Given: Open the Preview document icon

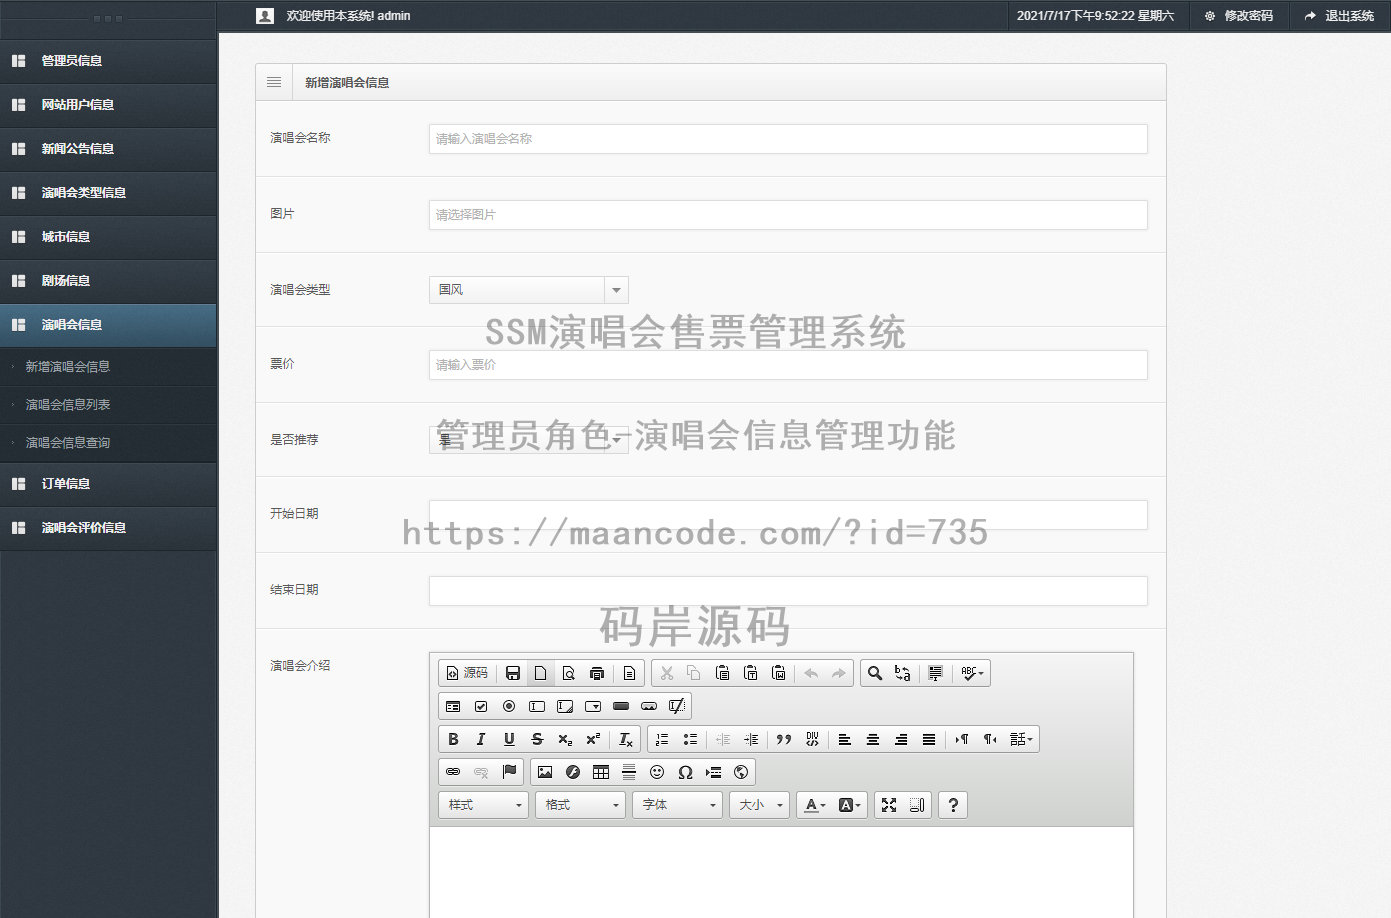Looking at the screenshot, I should coord(569,673).
